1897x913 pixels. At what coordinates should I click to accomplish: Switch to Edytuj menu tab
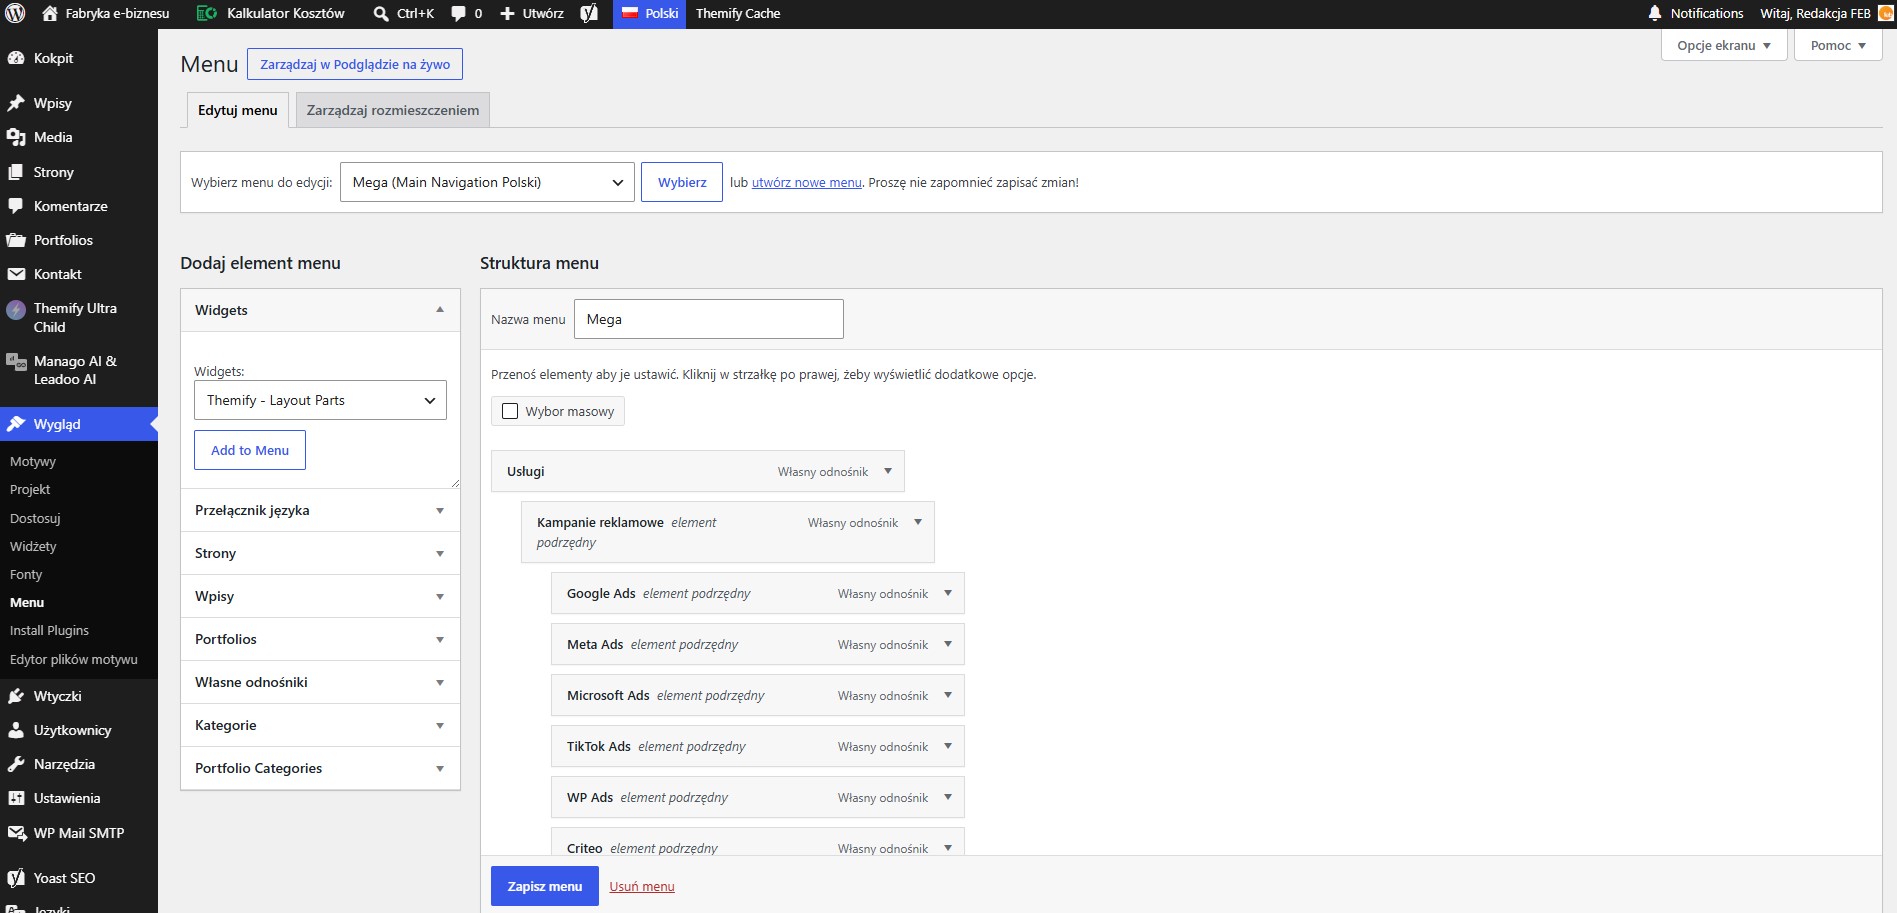[238, 110]
